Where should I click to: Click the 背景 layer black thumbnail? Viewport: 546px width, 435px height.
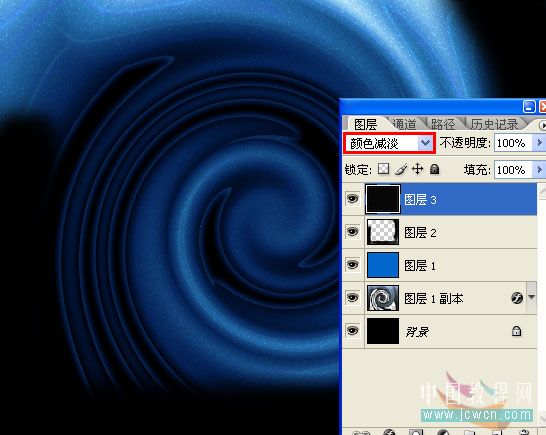[x=383, y=331]
